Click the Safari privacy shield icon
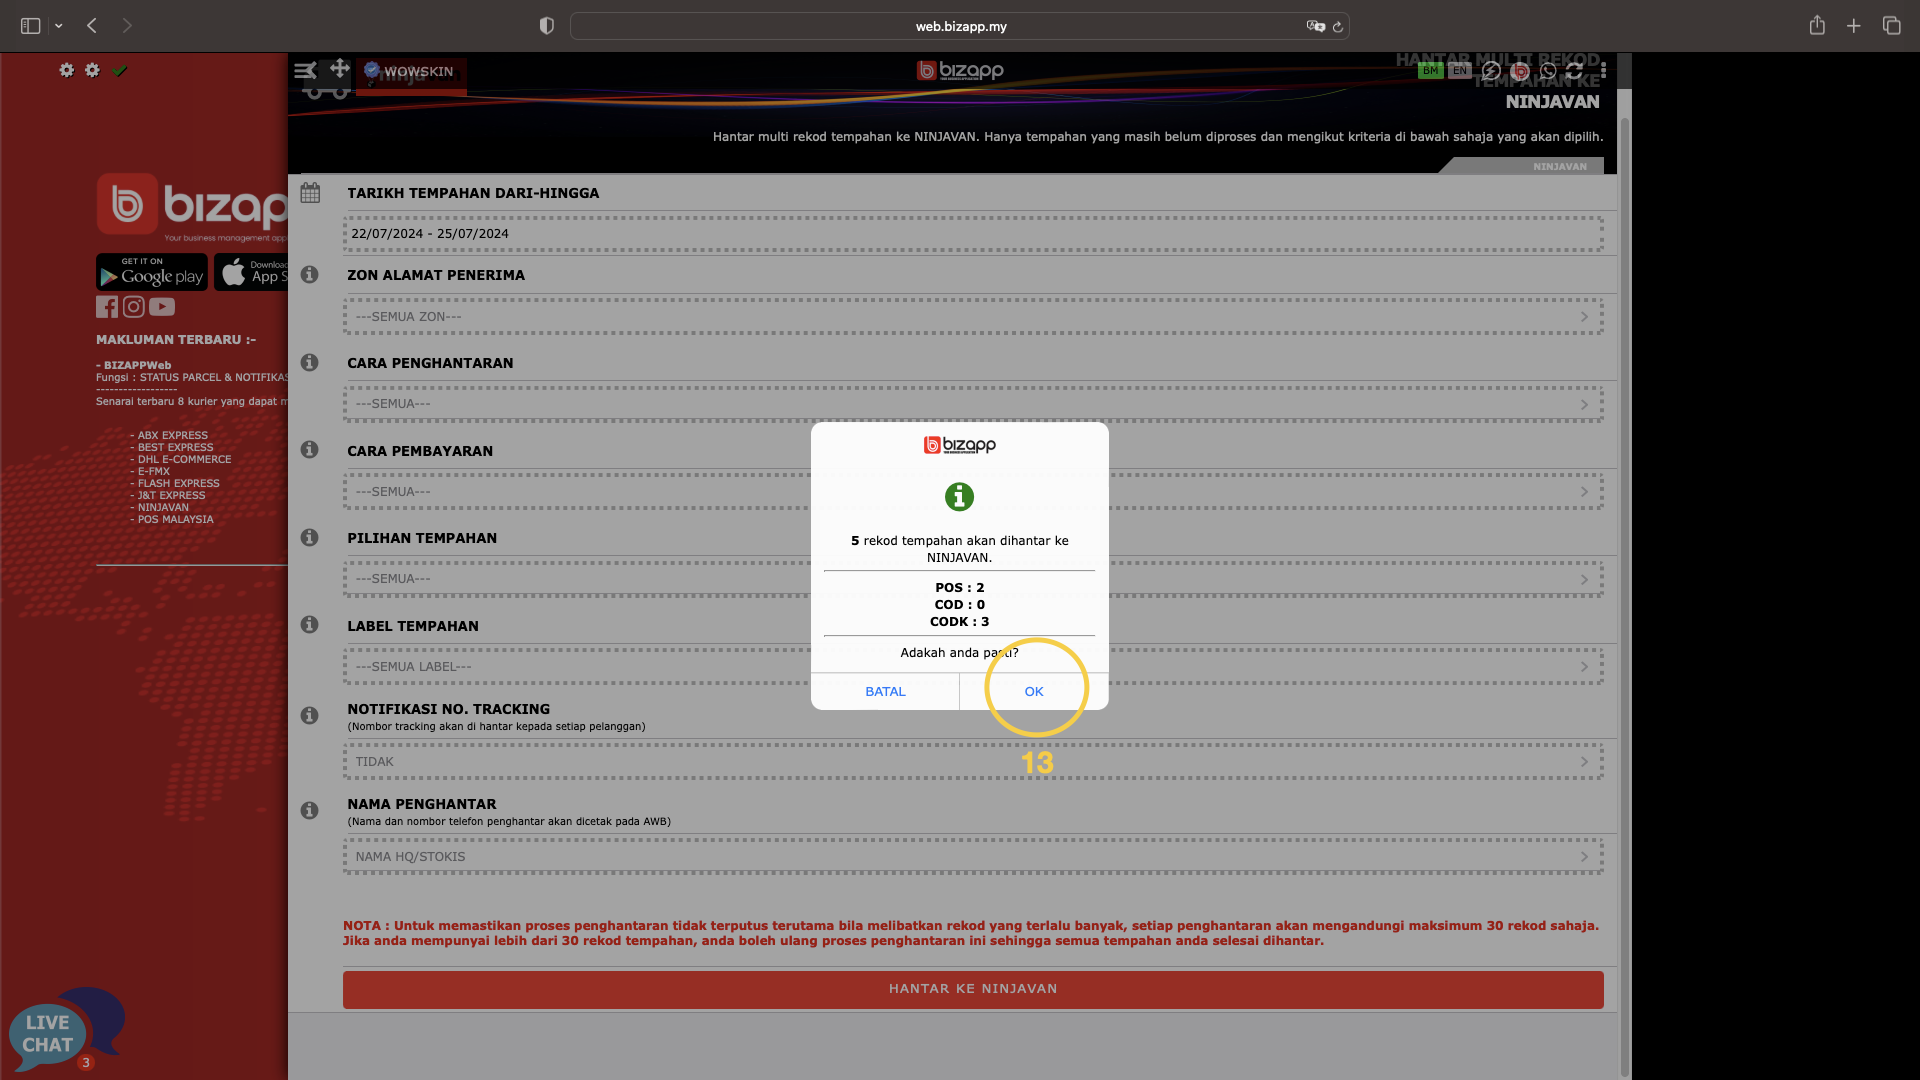This screenshot has height=1080, width=1920. point(546,26)
